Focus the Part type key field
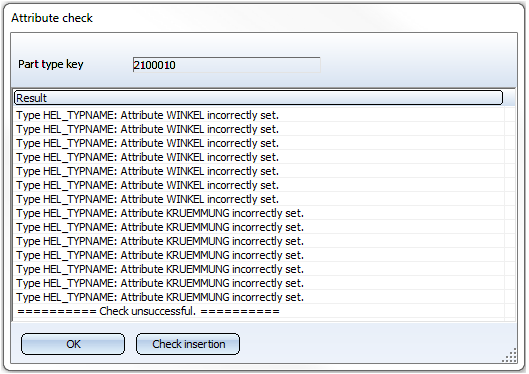This screenshot has width=529, height=374. click(226, 65)
